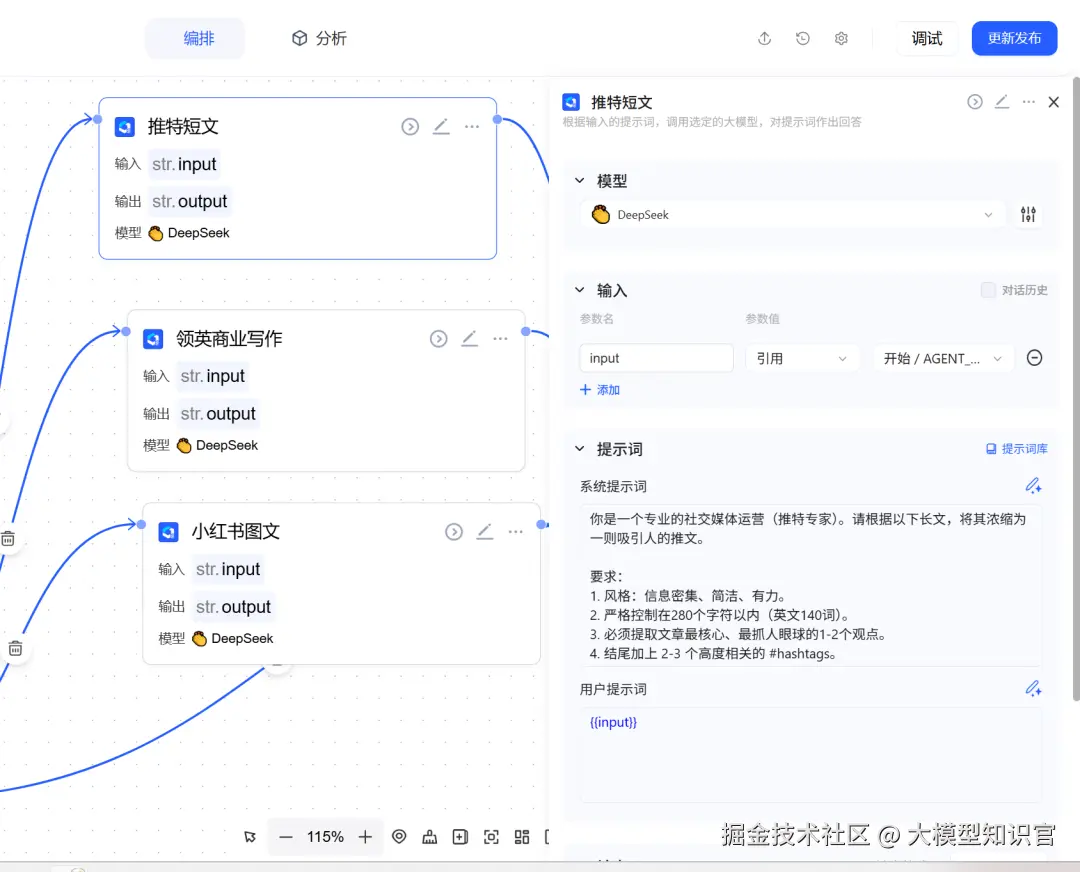Viewport: 1080px width, 872px height.
Task: Click 添加 to add input parameter
Action: 600,390
